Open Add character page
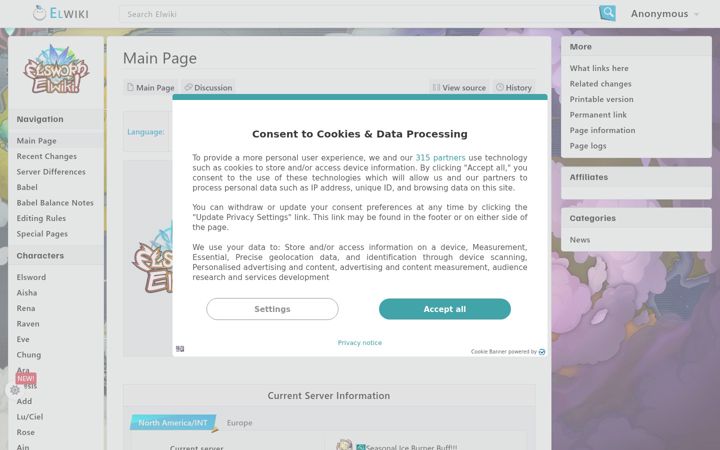Screen dimensions: 720x450 (24, 401)
